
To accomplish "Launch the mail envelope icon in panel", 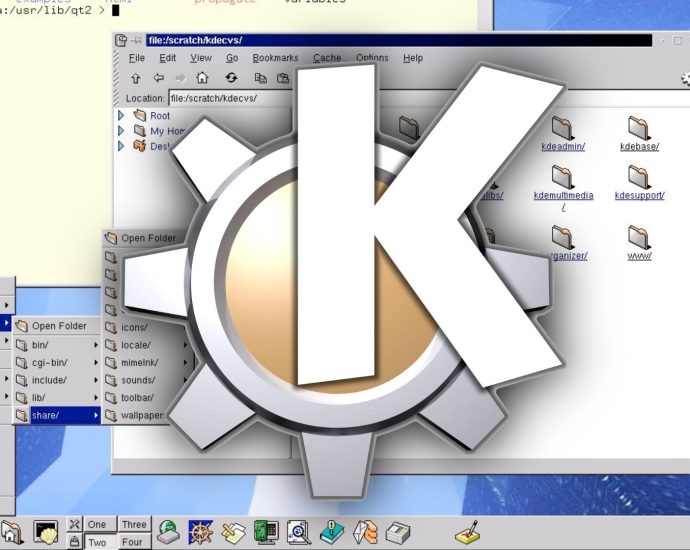I will pos(365,532).
